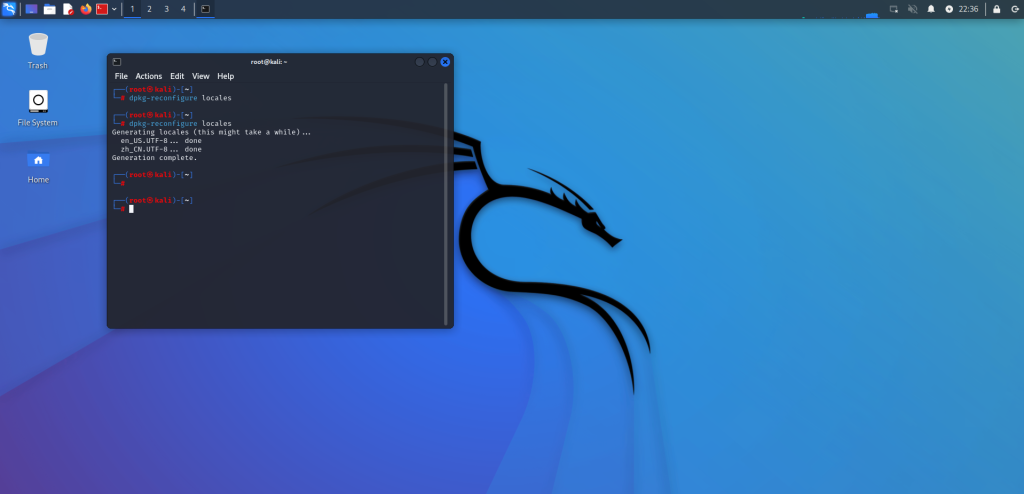1024x494 pixels.
Task: Launch Firefox from the top panel
Action: pos(86,9)
